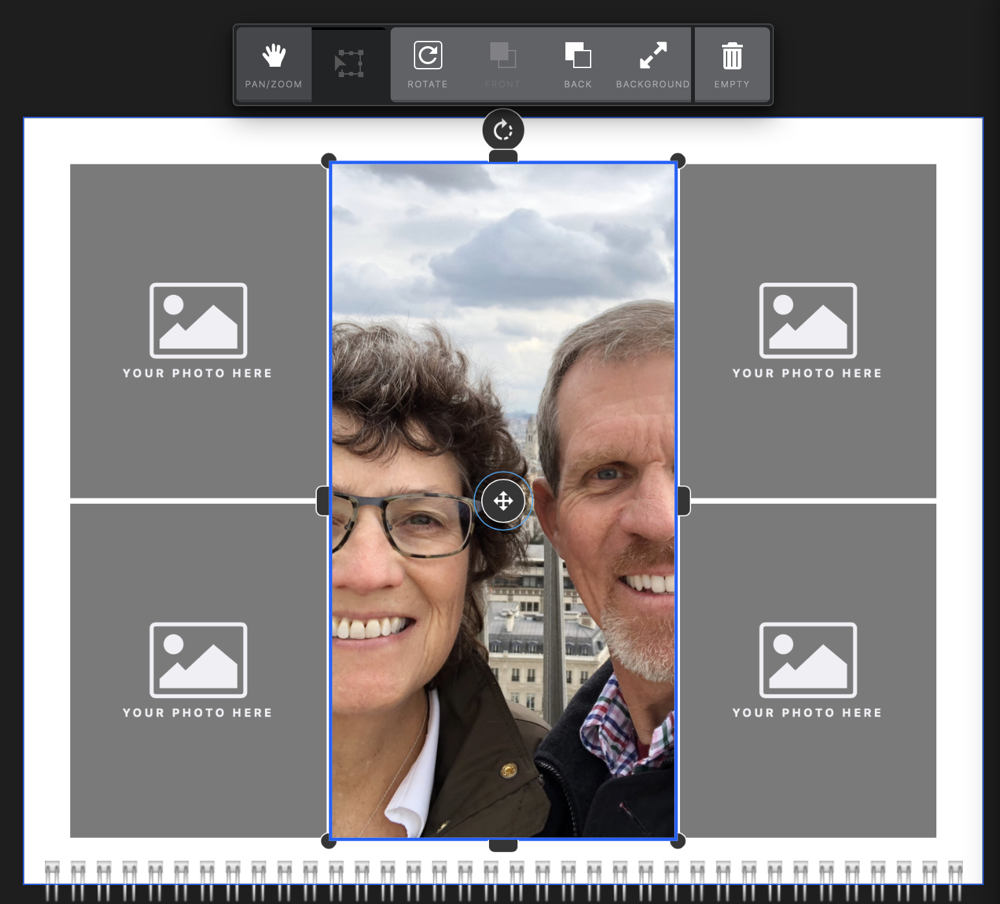The height and width of the screenshot is (904, 1000).
Task: Click the Bring to Front tool
Action: coord(502,65)
